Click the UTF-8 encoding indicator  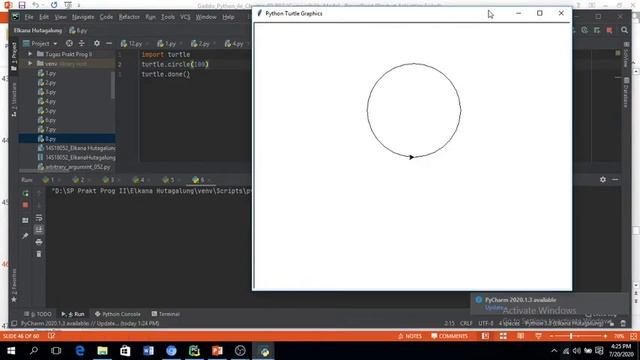(486, 323)
